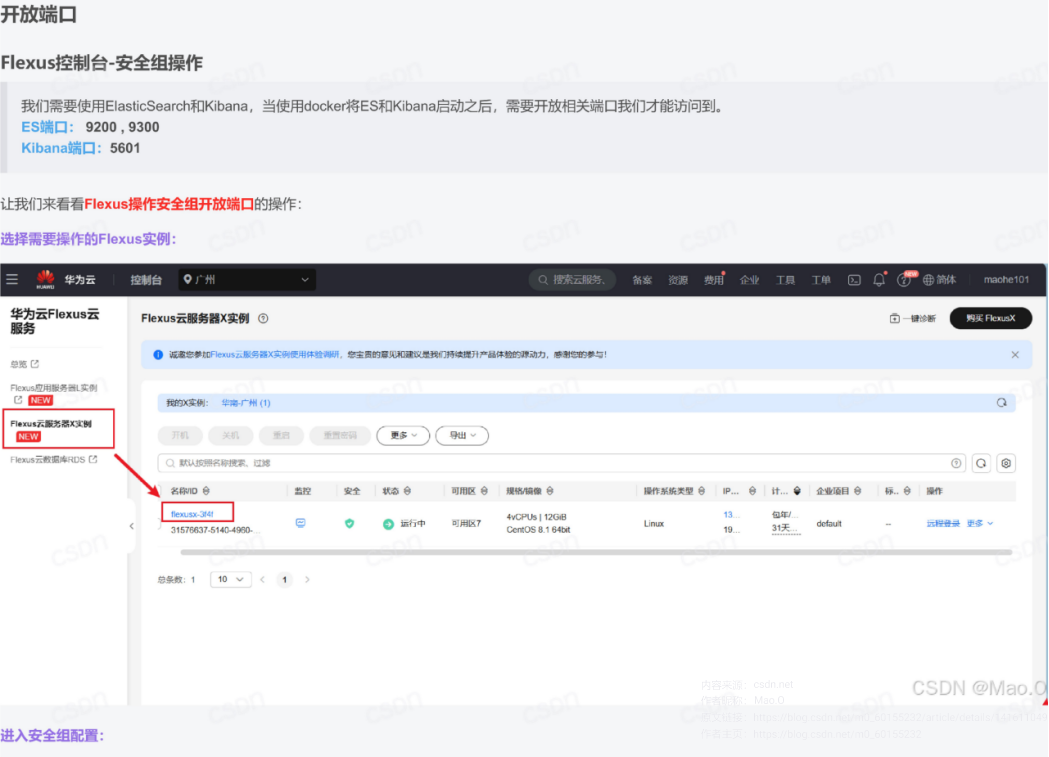Click the sort icon on 规格/镜像 column
This screenshot has width=1049, height=757.
tap(550, 491)
